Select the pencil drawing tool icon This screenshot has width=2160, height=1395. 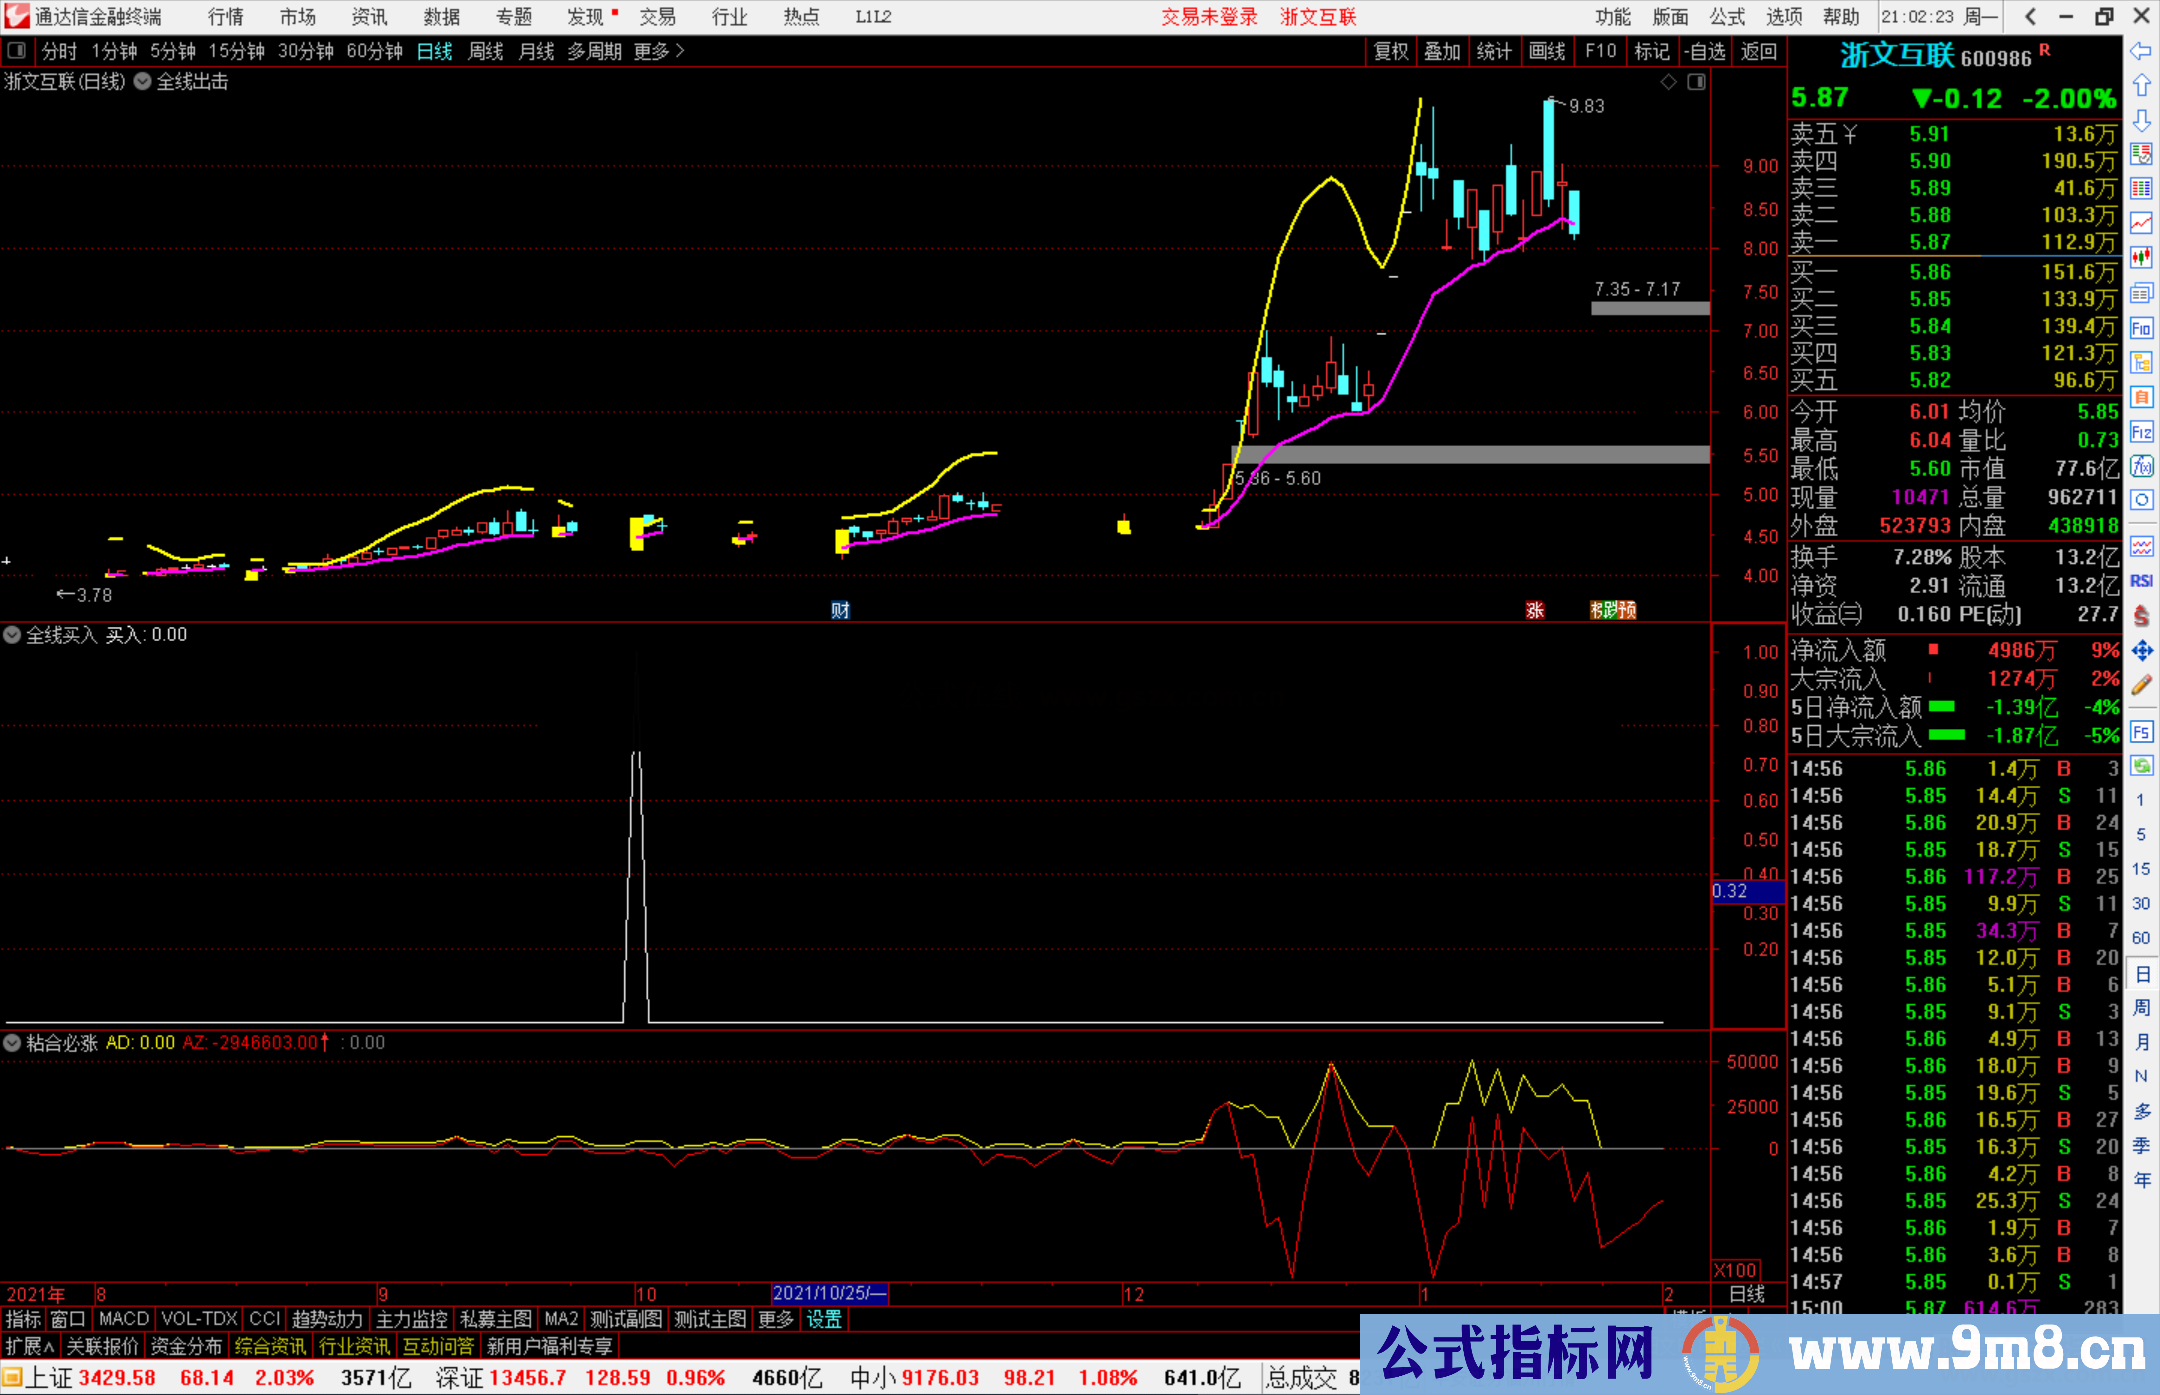point(2141,685)
